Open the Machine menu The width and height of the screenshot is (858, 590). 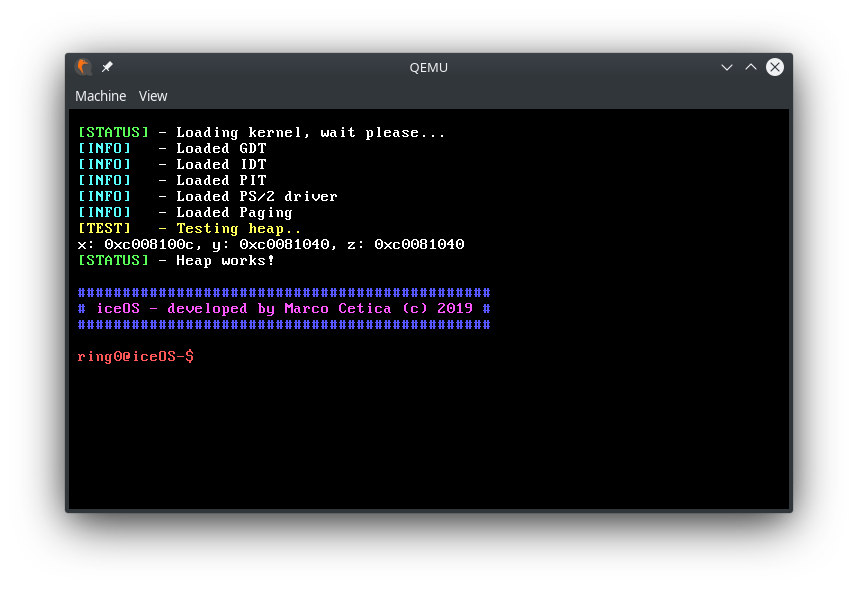click(x=100, y=96)
